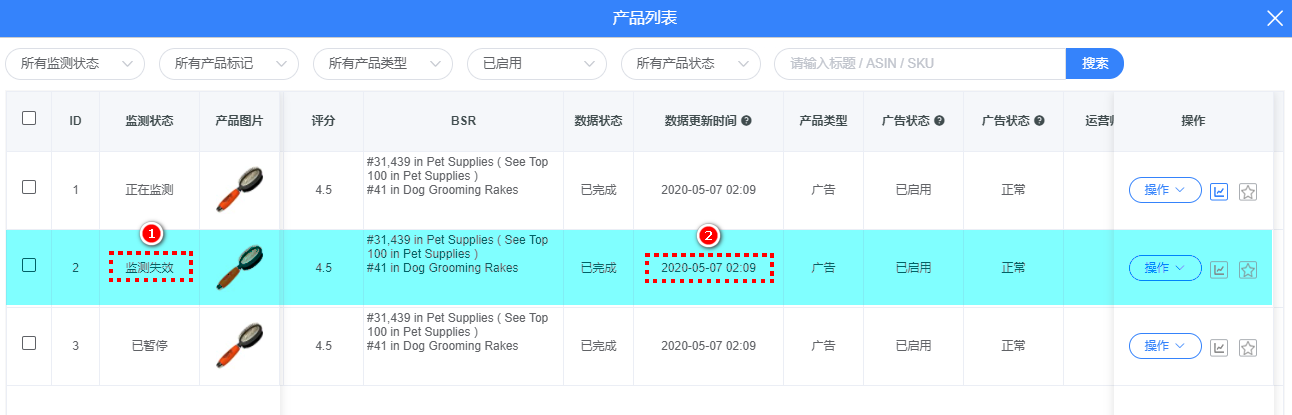Focus the 标题 / ASIN / SKU search field

pyautogui.click(x=920, y=64)
